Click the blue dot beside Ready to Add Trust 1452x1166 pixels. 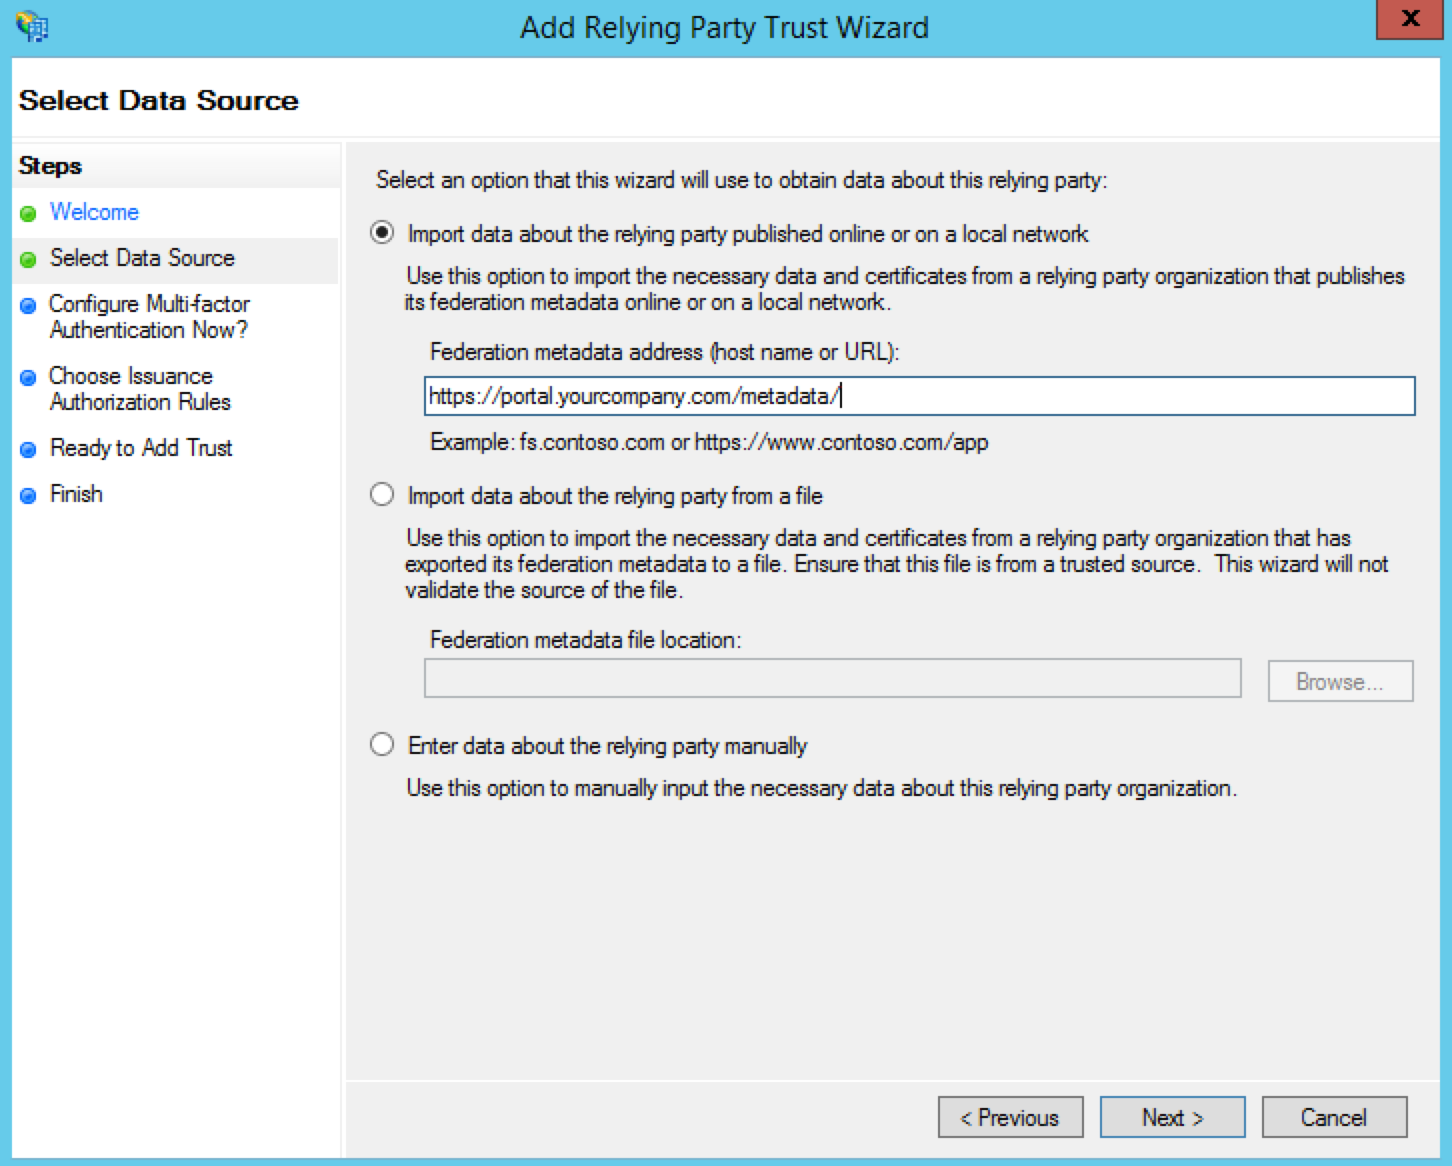coord(30,449)
